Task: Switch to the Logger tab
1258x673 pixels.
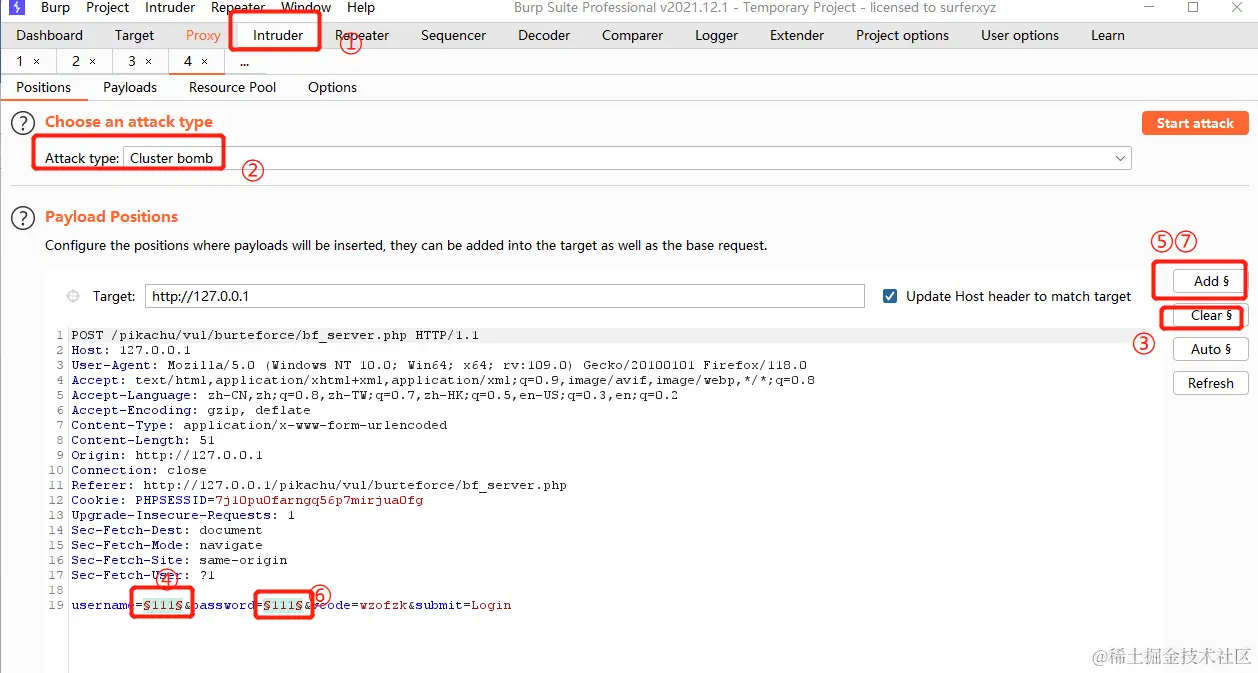Action: tap(717, 35)
